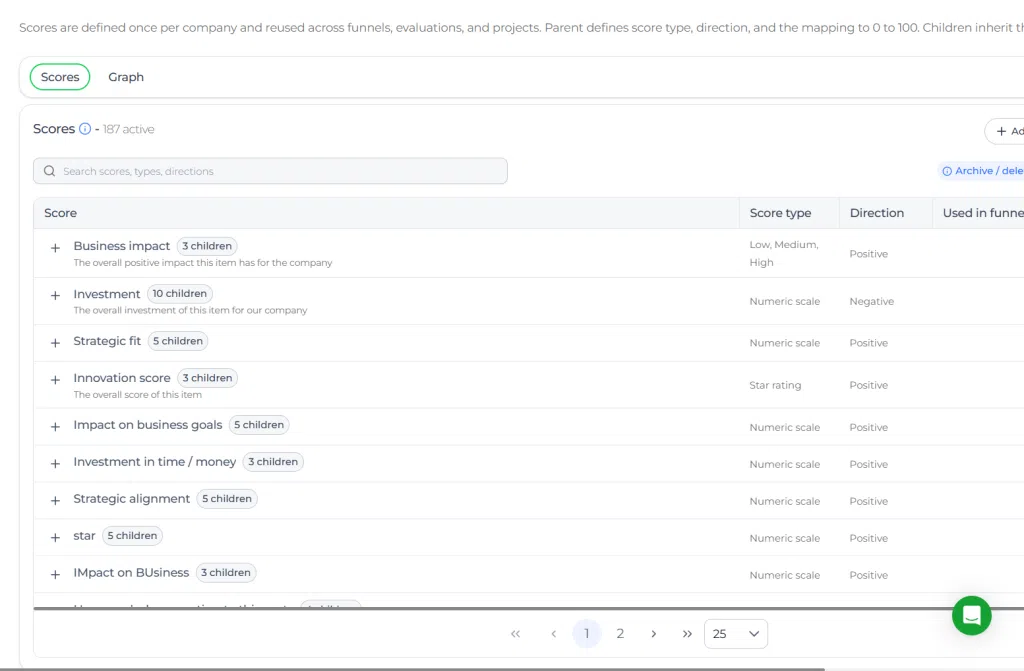Image resolution: width=1024 pixels, height=671 pixels.
Task: Focus the Search scores, types, directions field
Action: point(270,171)
